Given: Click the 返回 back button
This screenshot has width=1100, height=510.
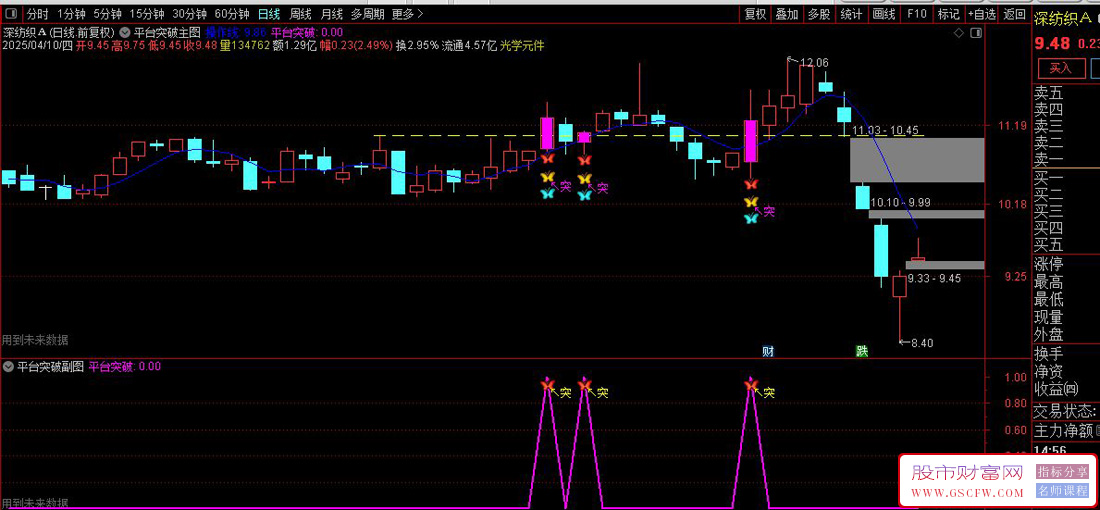Looking at the screenshot, I should [x=1014, y=14].
